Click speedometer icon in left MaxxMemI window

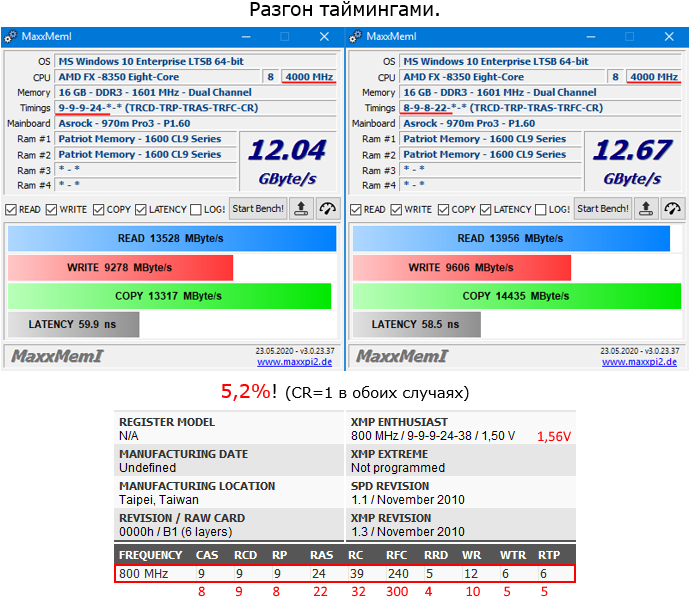(x=327, y=209)
